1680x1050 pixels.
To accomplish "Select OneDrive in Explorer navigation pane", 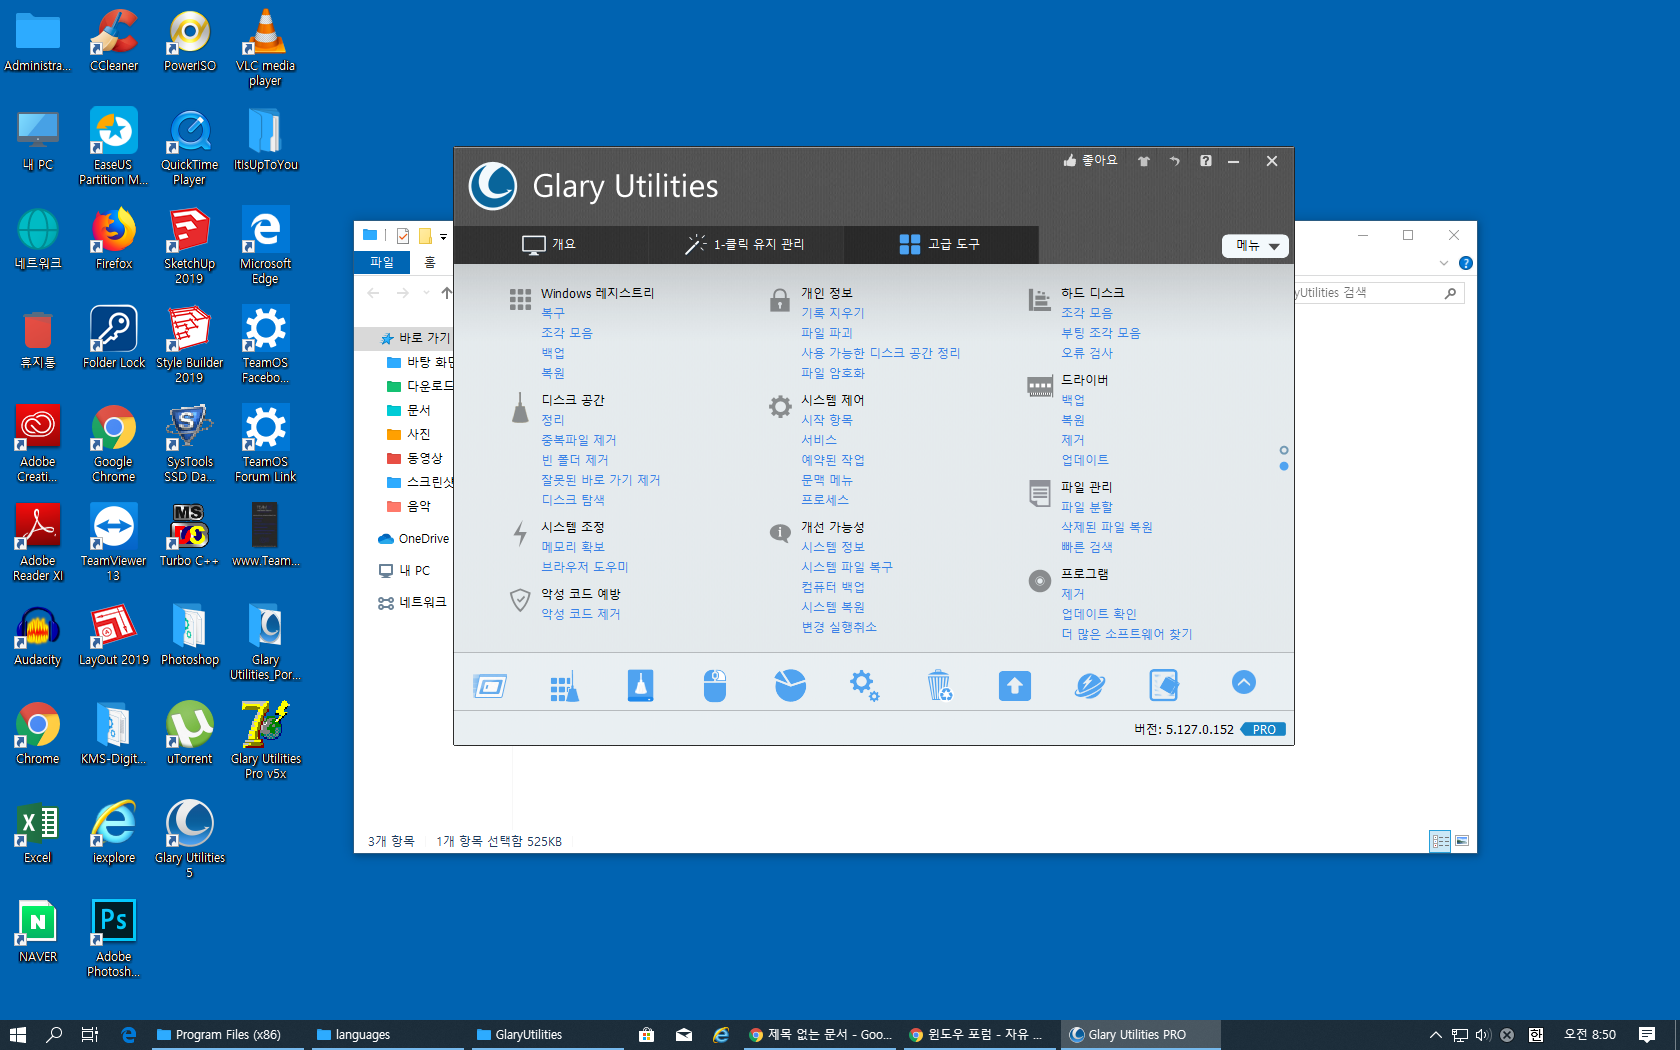I will [414, 539].
